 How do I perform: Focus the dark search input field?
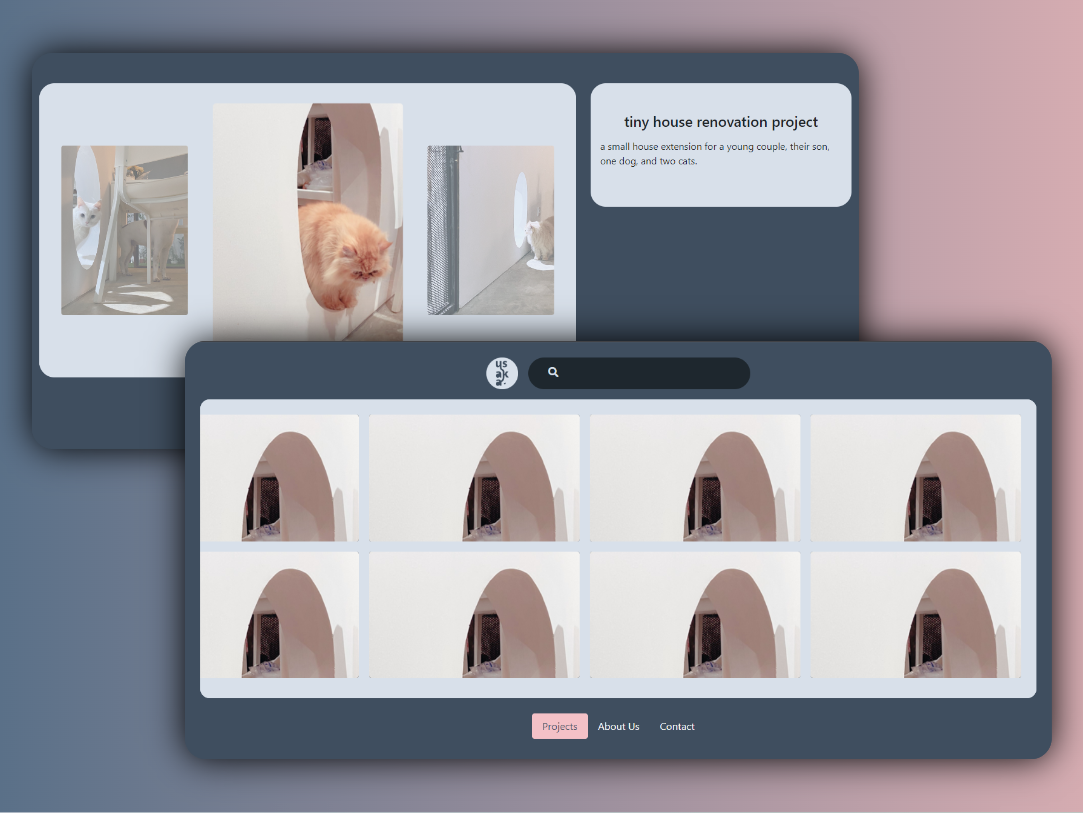click(x=650, y=373)
